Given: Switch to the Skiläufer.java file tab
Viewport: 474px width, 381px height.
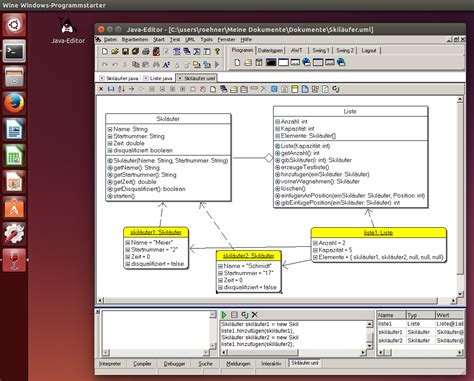Looking at the screenshot, I should tap(119, 78).
